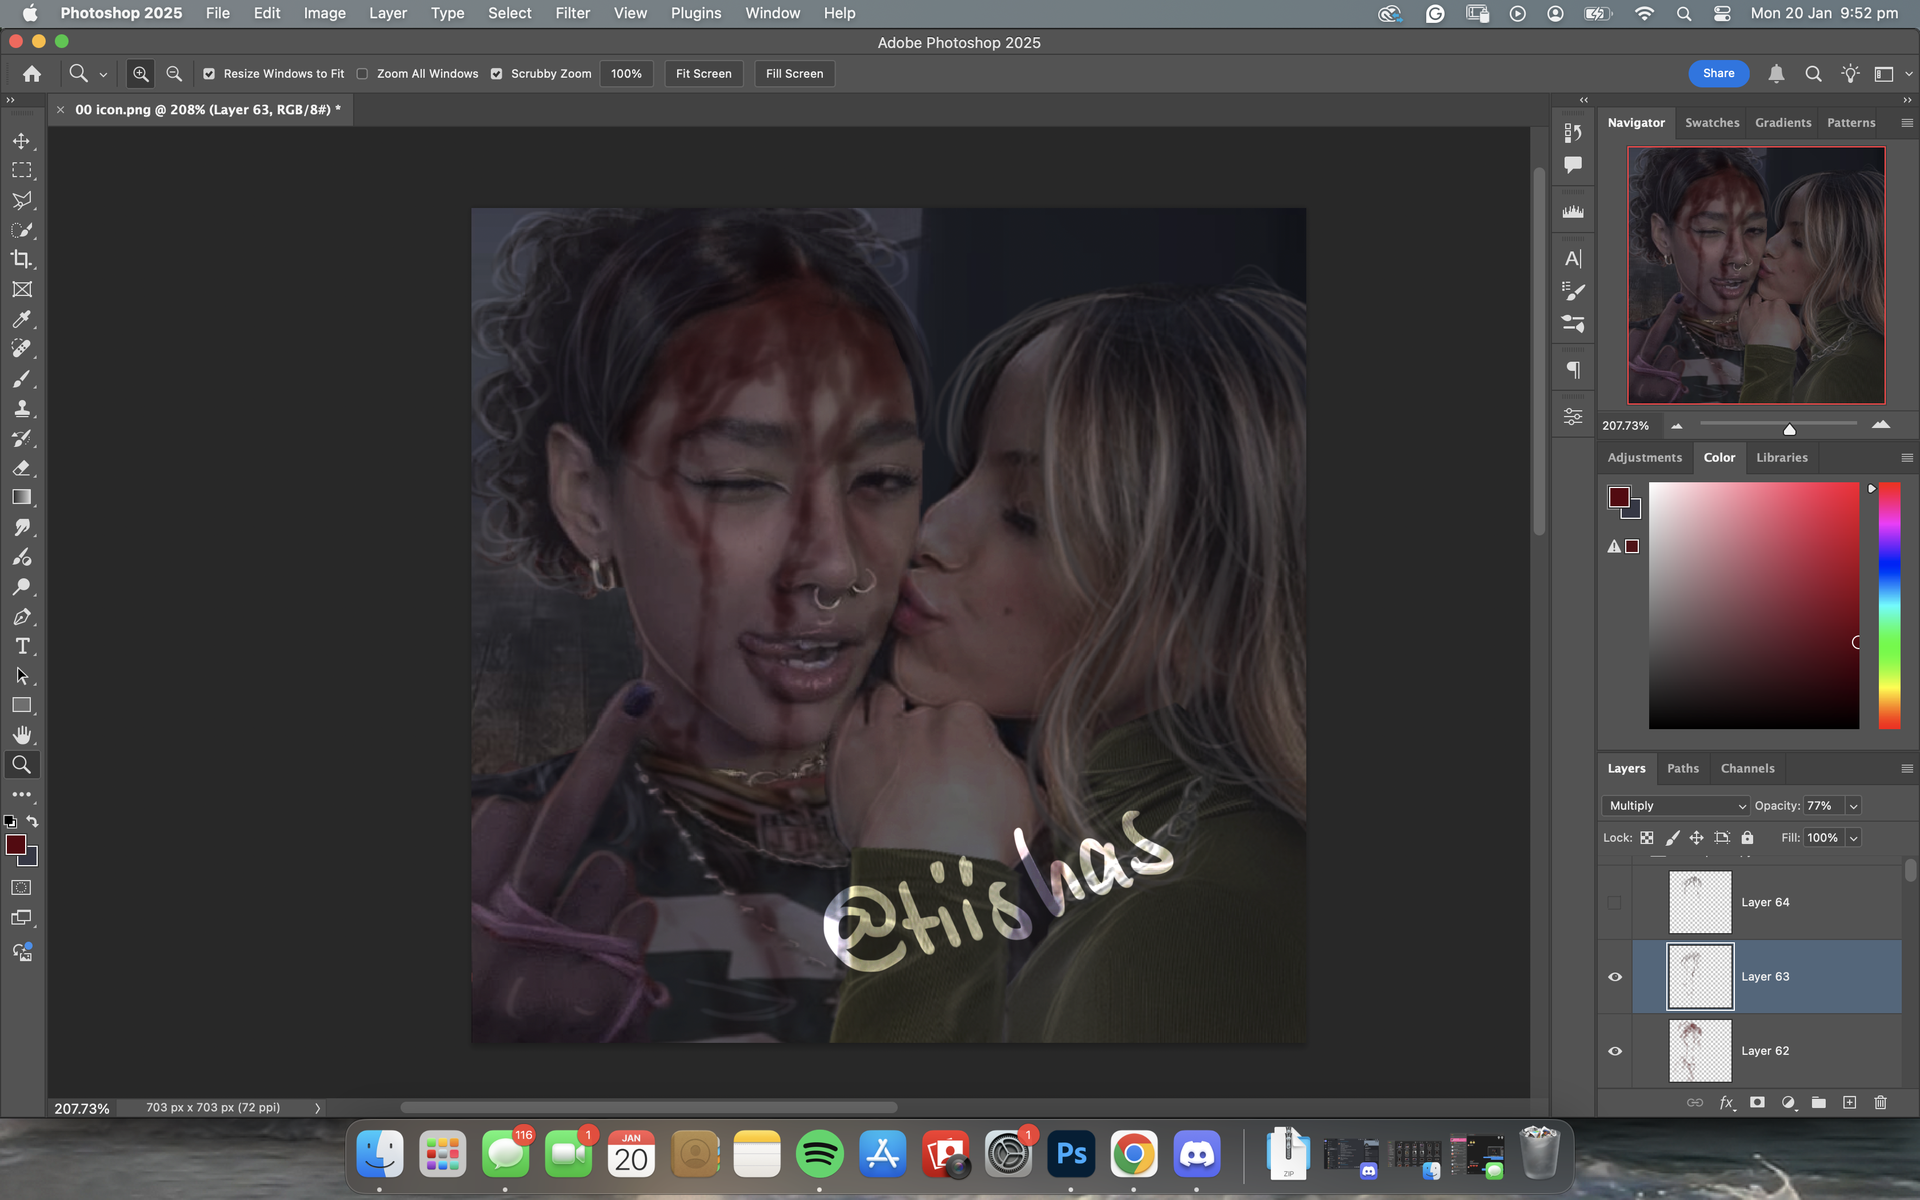The height and width of the screenshot is (1200, 1920).
Task: Hide Layer 63 using its eye icon
Action: pos(1614,977)
